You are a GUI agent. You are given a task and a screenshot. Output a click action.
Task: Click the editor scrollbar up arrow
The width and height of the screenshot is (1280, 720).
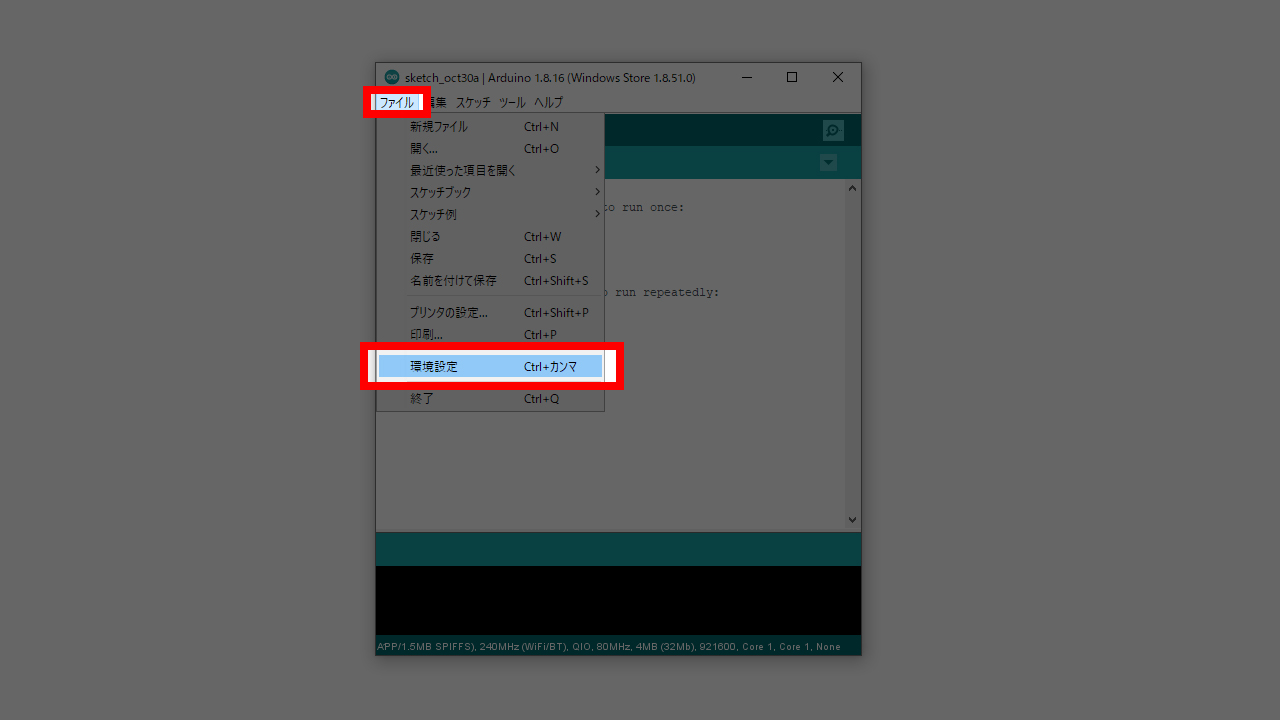tap(852, 188)
